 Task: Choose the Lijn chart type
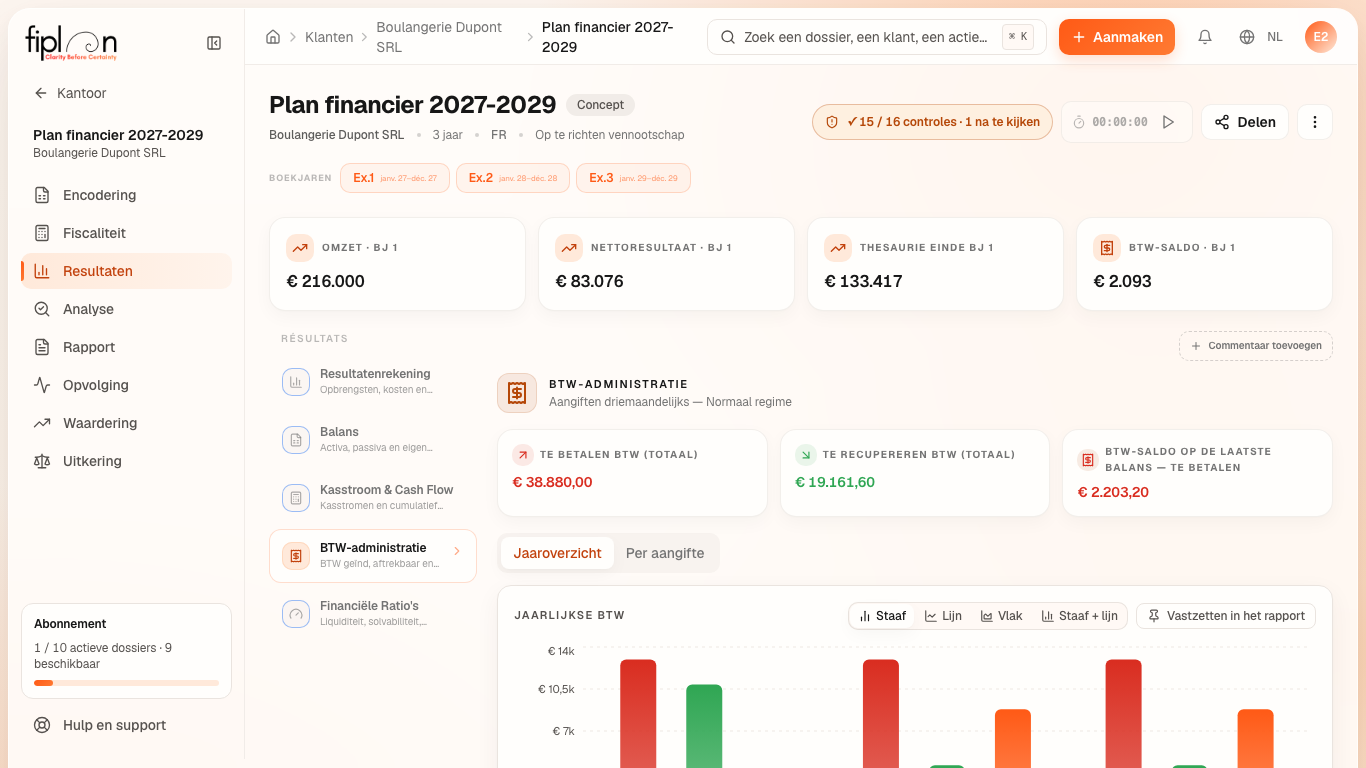tap(943, 616)
